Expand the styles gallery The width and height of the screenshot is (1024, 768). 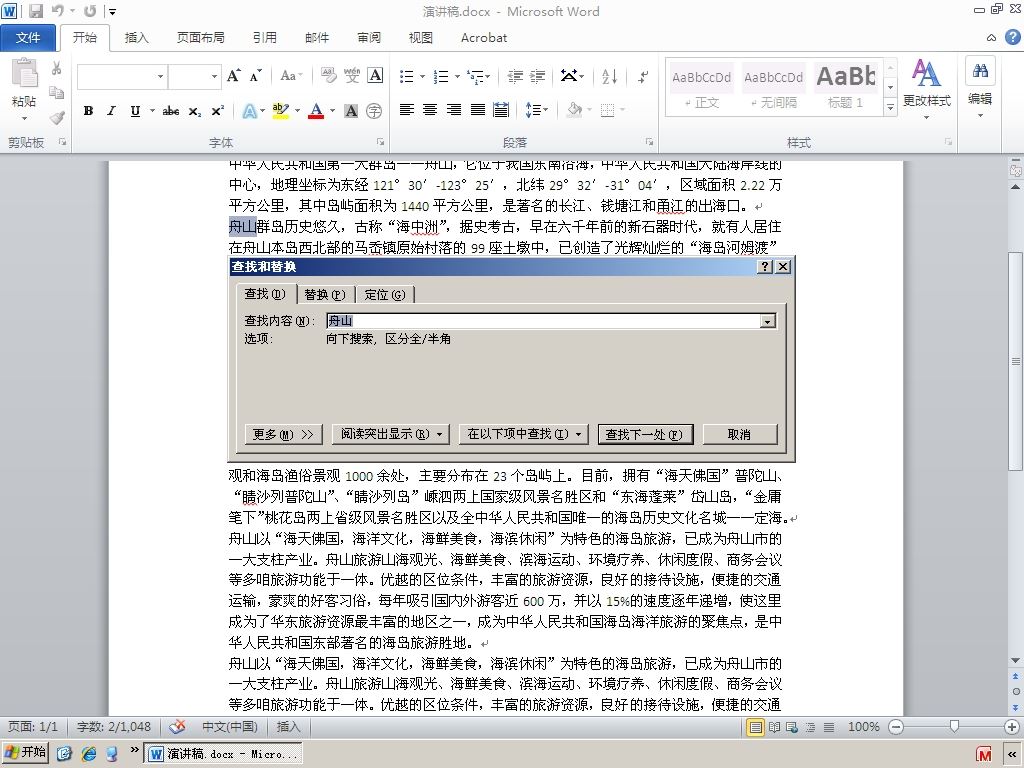tap(890, 107)
